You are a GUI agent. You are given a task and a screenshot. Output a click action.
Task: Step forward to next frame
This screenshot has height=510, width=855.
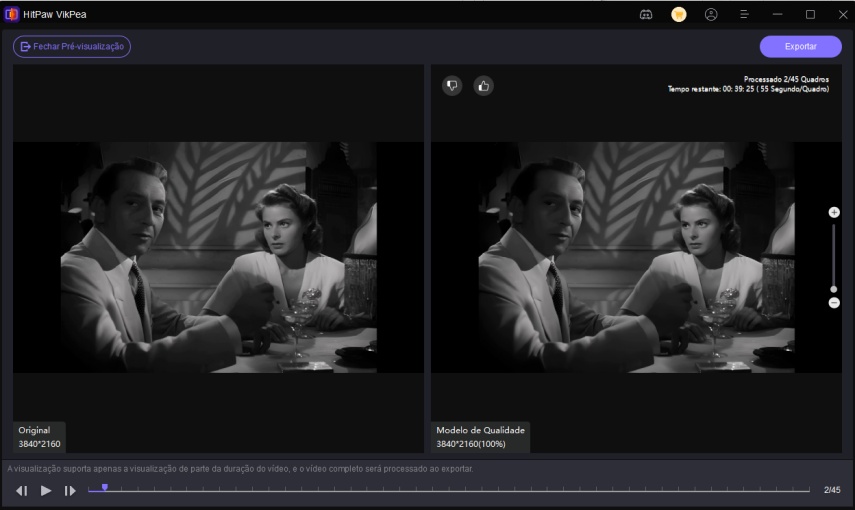tap(70, 491)
